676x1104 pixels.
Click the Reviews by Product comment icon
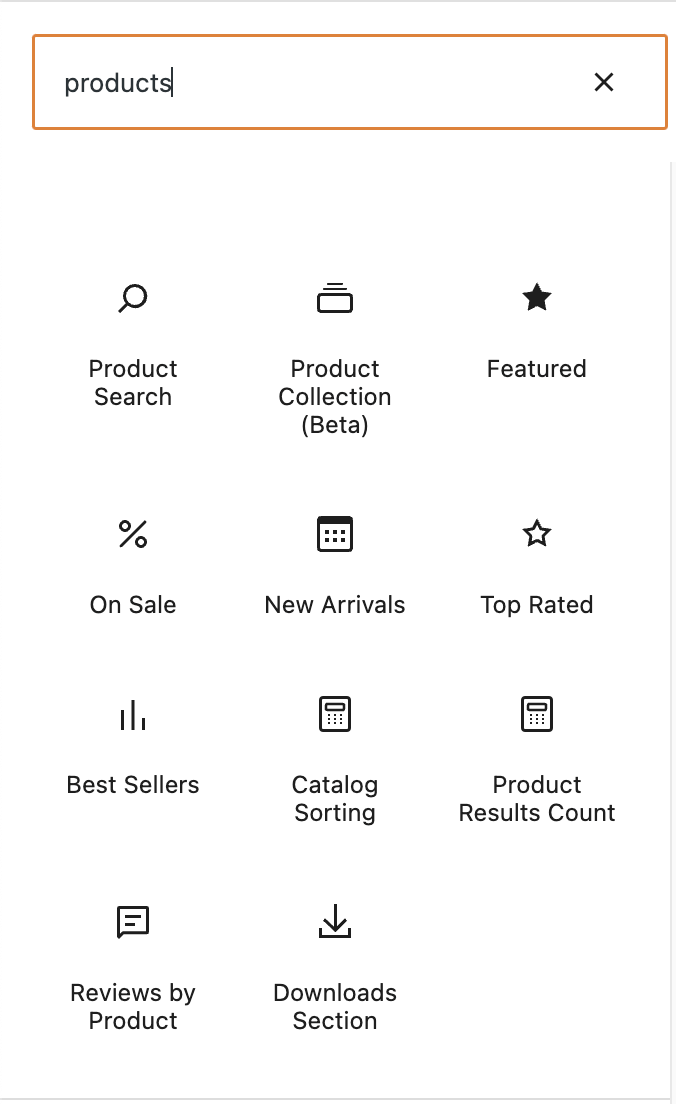click(x=133, y=921)
